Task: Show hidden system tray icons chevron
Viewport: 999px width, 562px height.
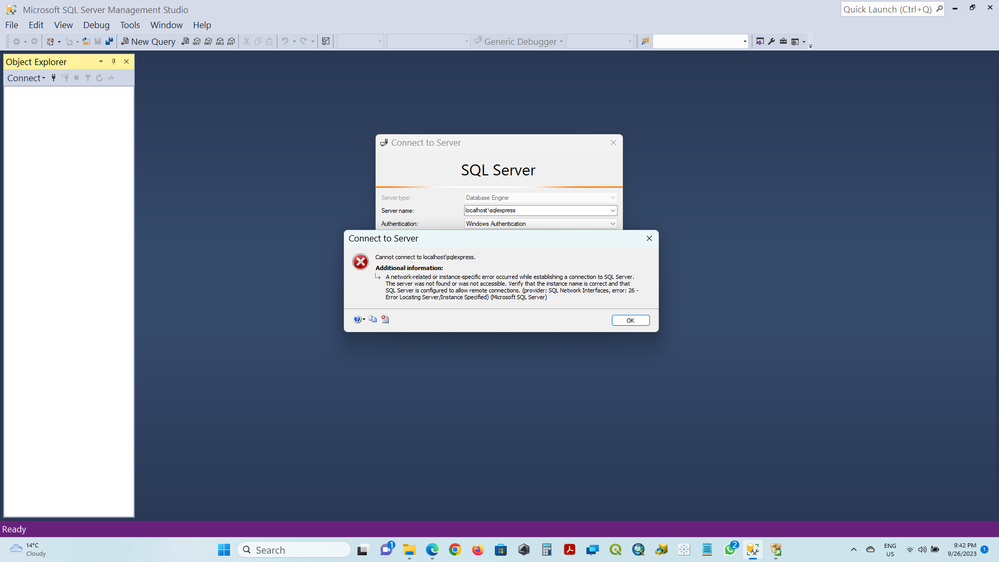Action: (854, 550)
